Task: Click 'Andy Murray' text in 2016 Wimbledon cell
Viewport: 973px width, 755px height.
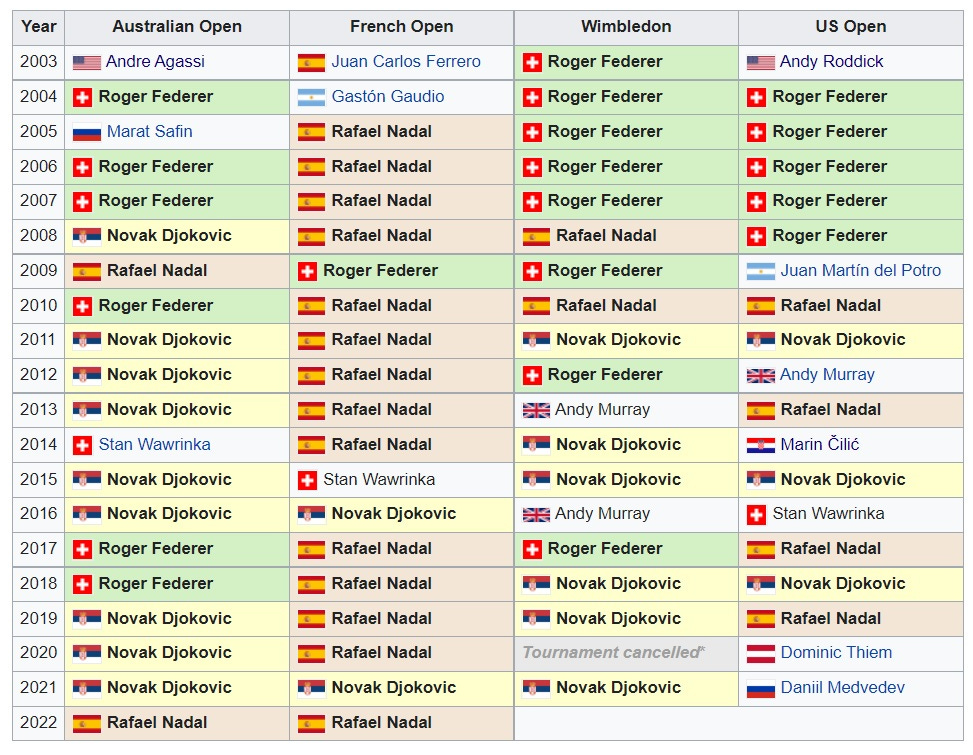Action: tap(603, 514)
